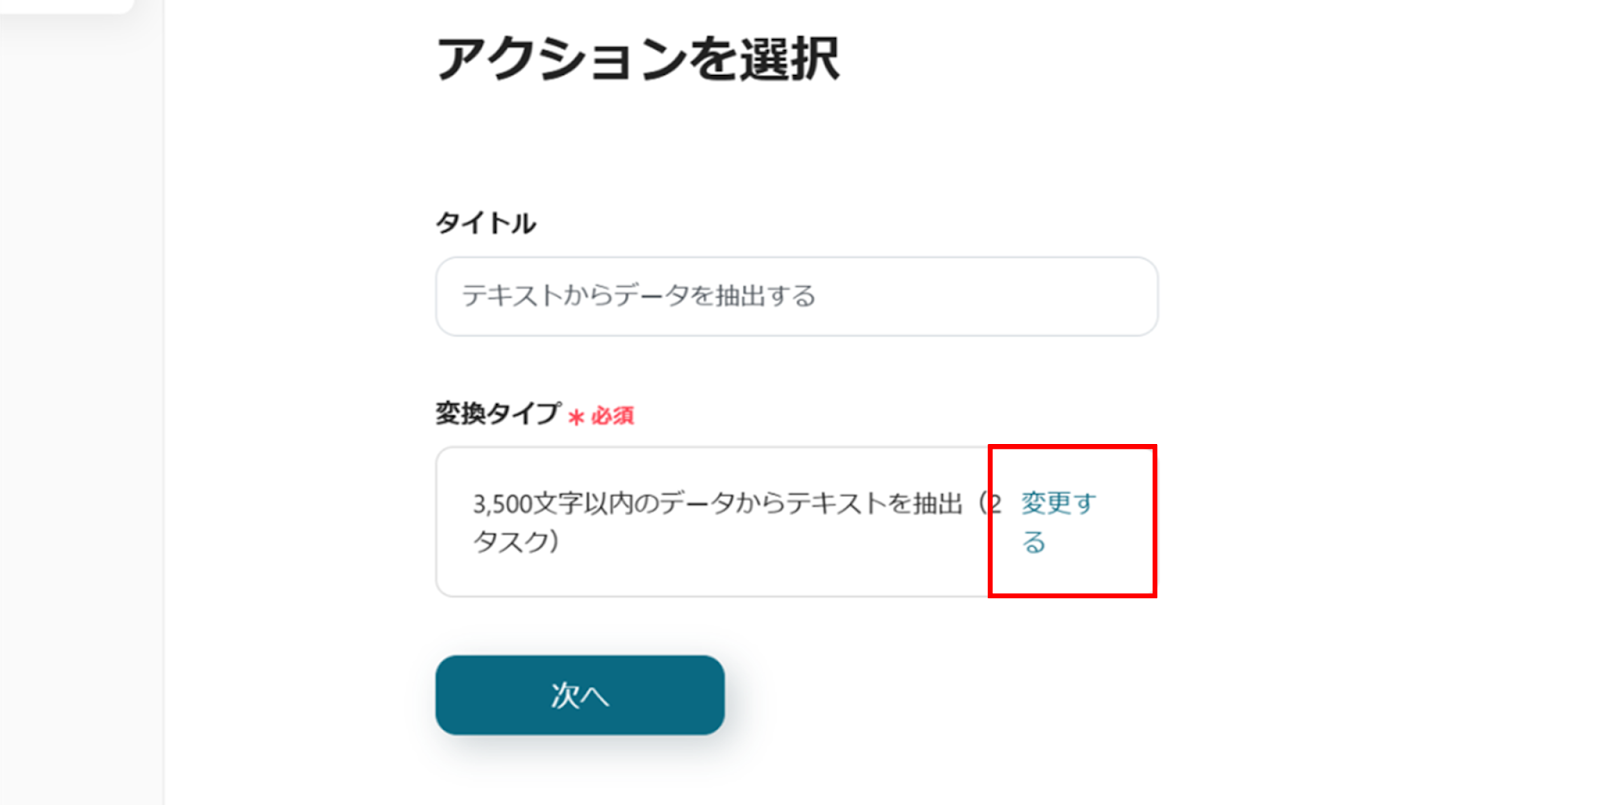Open conversion type options via 変更する
The width and height of the screenshot is (1600, 805).
pyautogui.click(x=1058, y=503)
